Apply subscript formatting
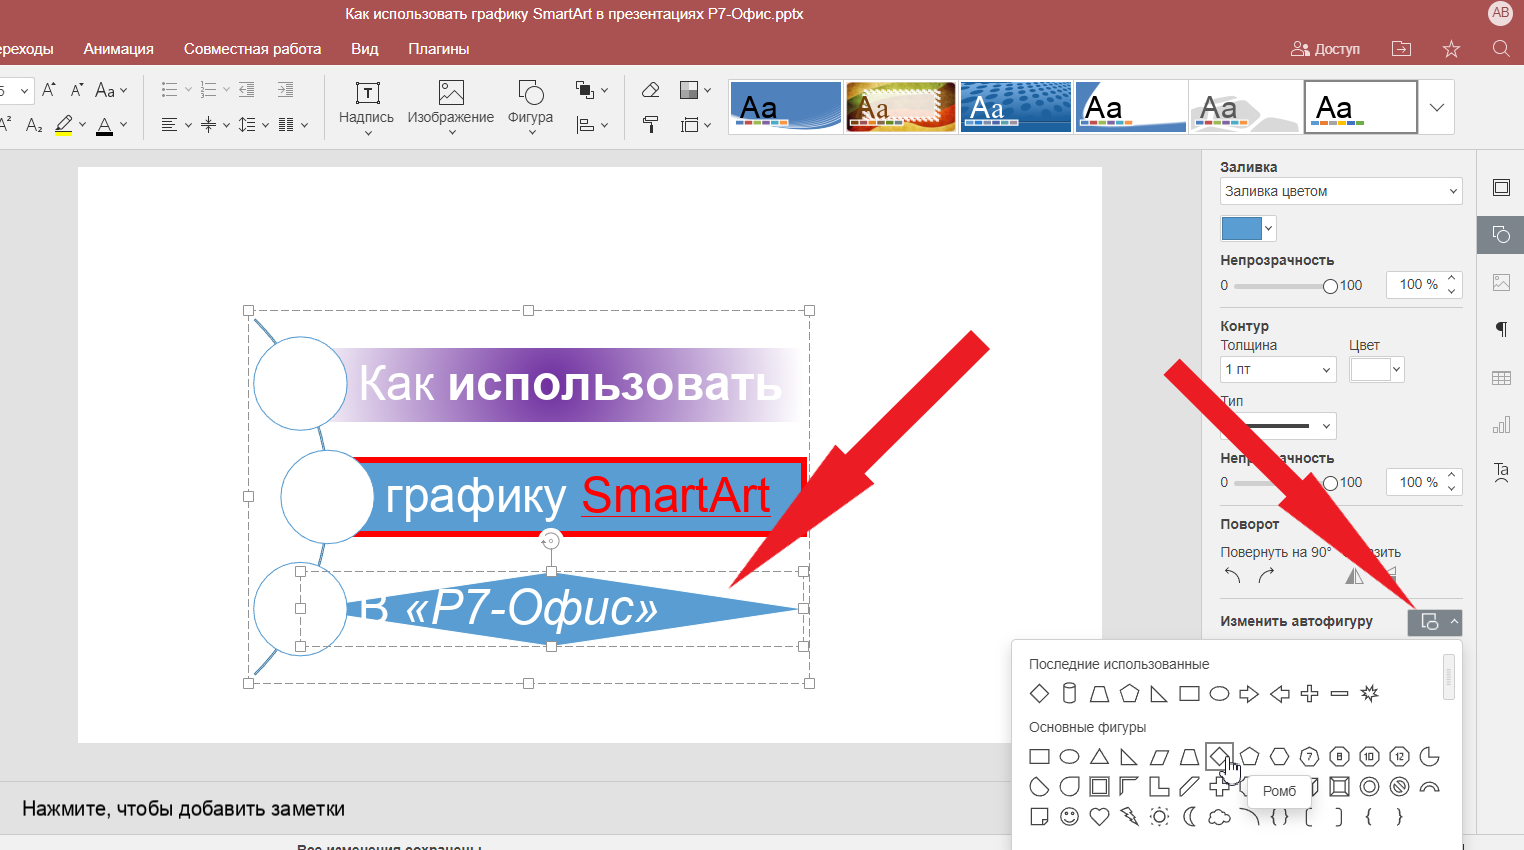This screenshot has height=850, width=1524. point(34,125)
